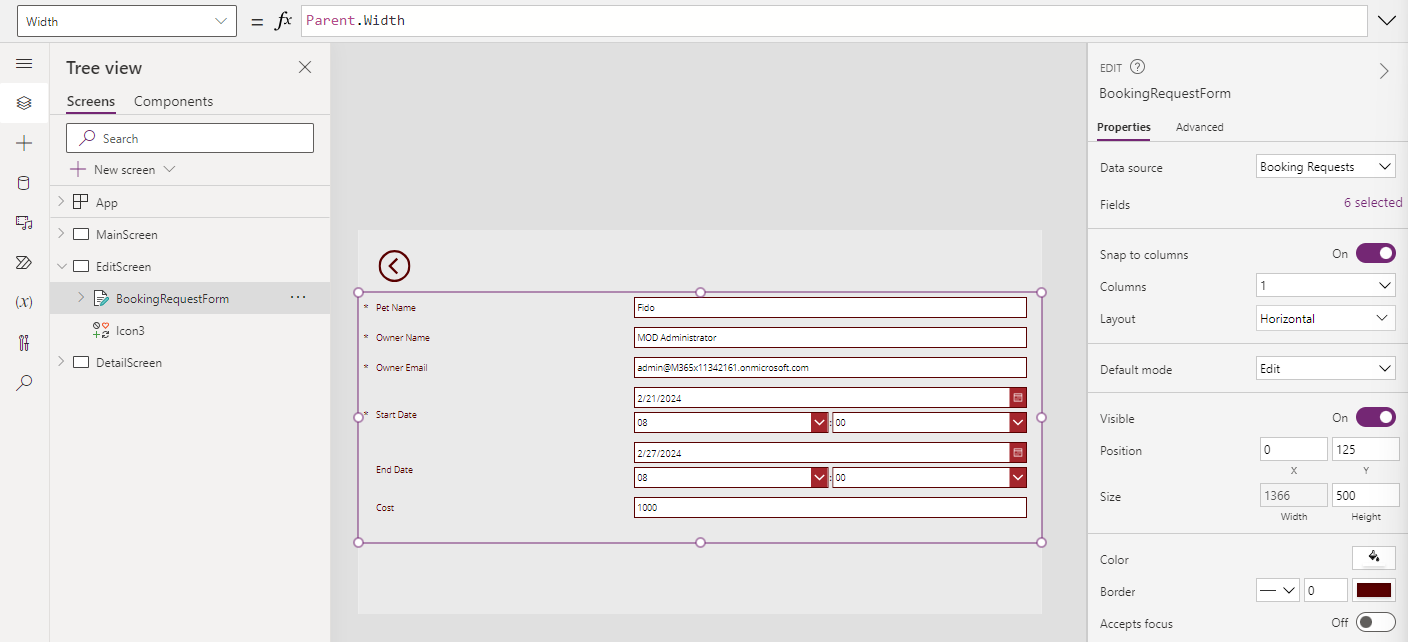The width and height of the screenshot is (1408, 642).
Task: Open the Layout Horizontal dropdown
Action: [x=1325, y=318]
